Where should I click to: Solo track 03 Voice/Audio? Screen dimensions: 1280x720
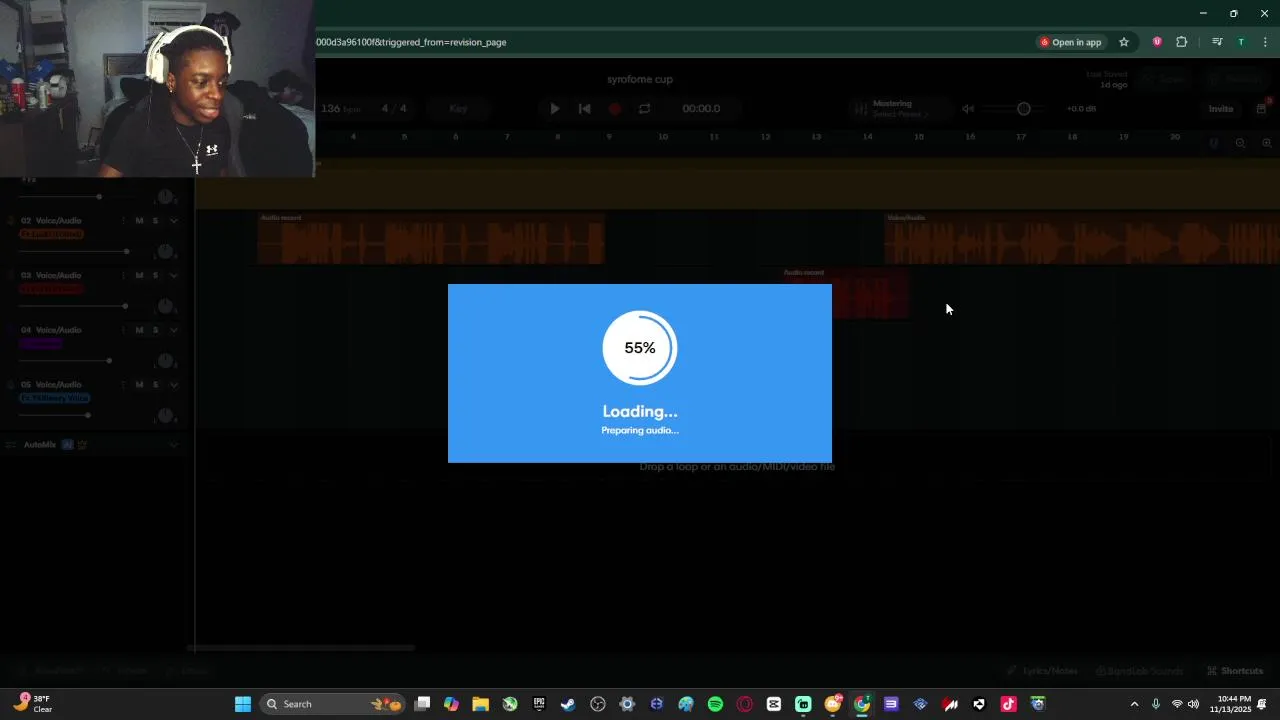[155, 275]
